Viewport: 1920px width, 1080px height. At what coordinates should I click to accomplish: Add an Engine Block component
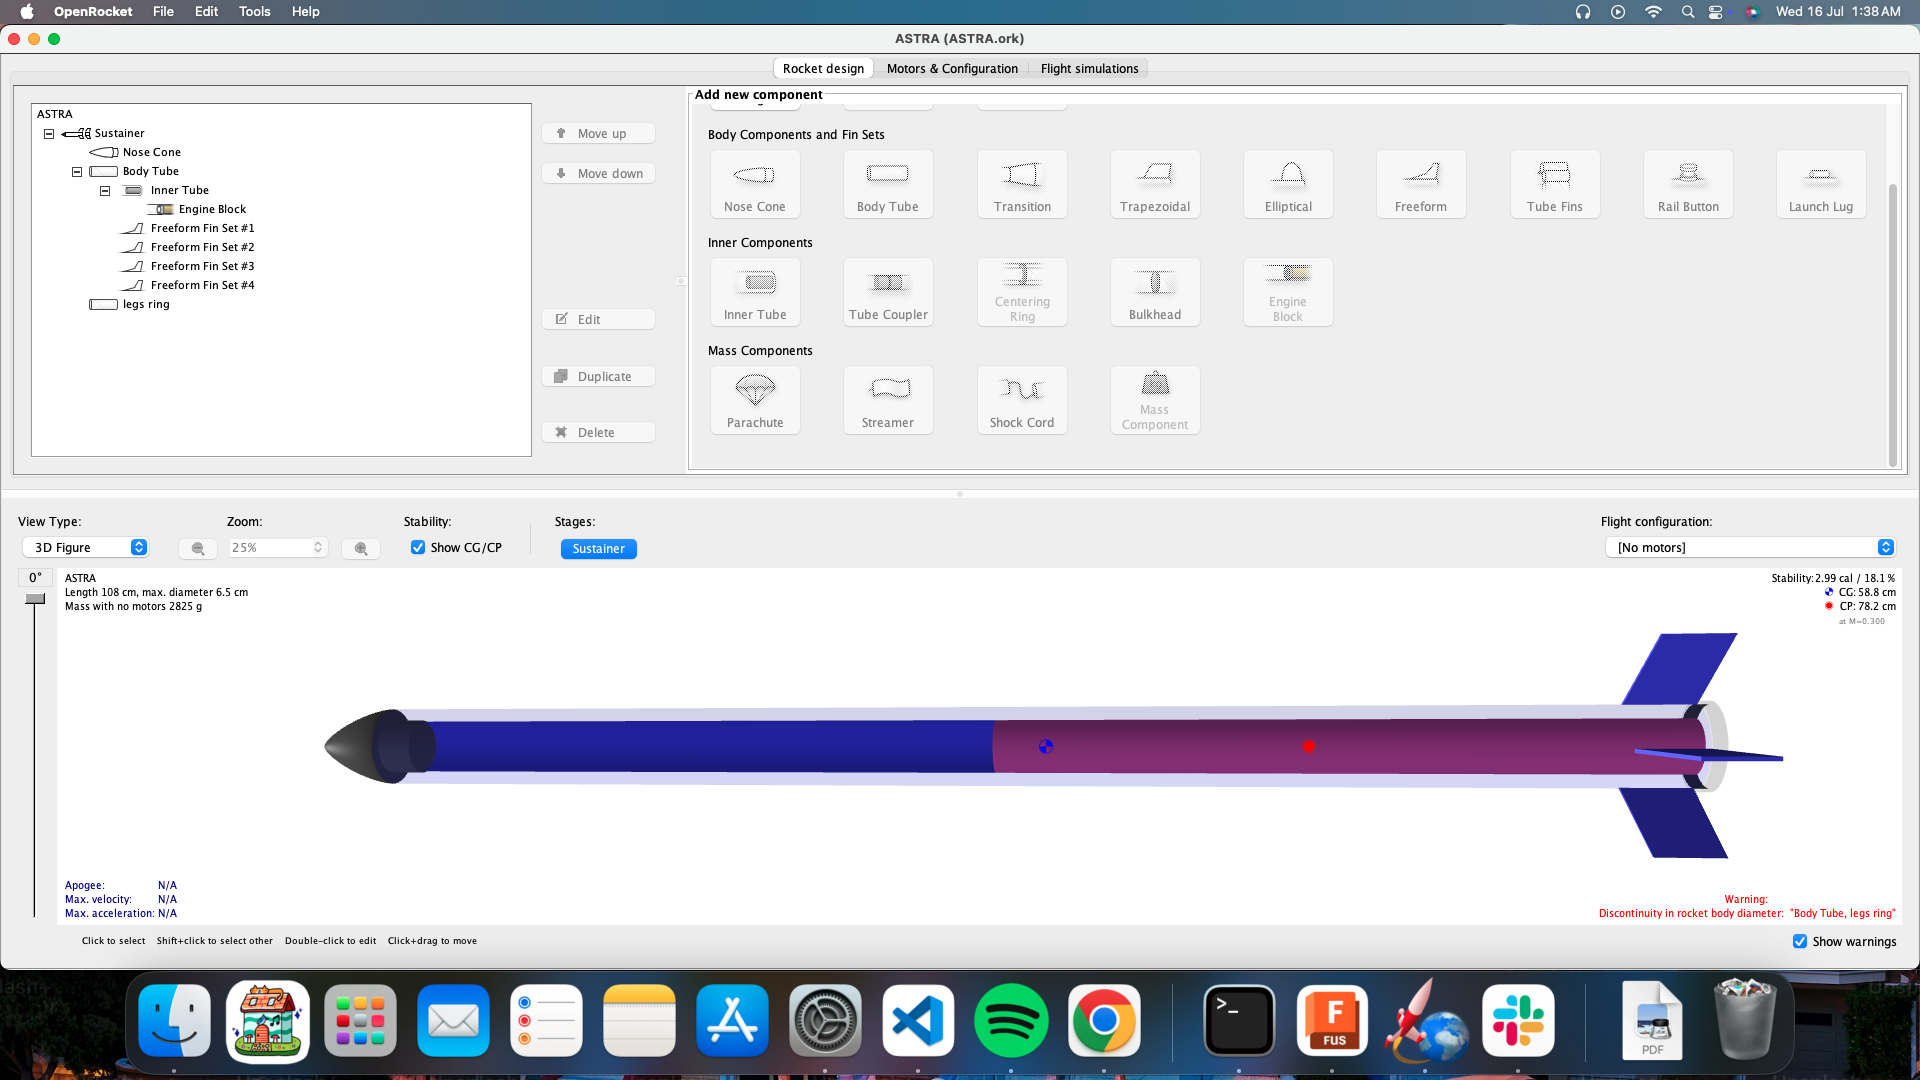(x=1288, y=292)
